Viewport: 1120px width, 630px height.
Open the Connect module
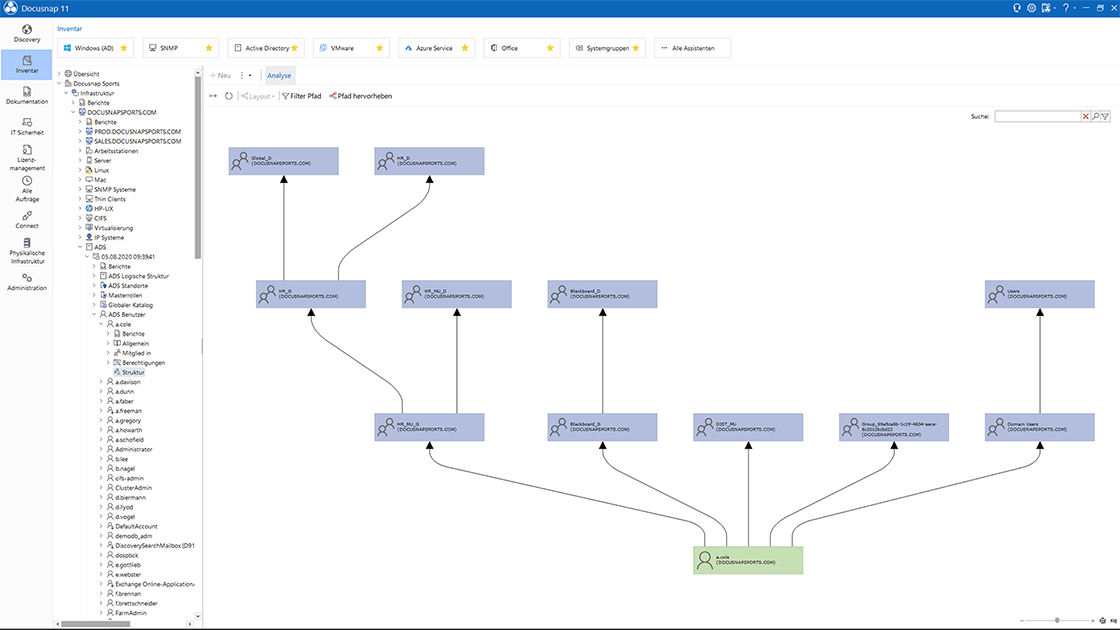coord(26,220)
